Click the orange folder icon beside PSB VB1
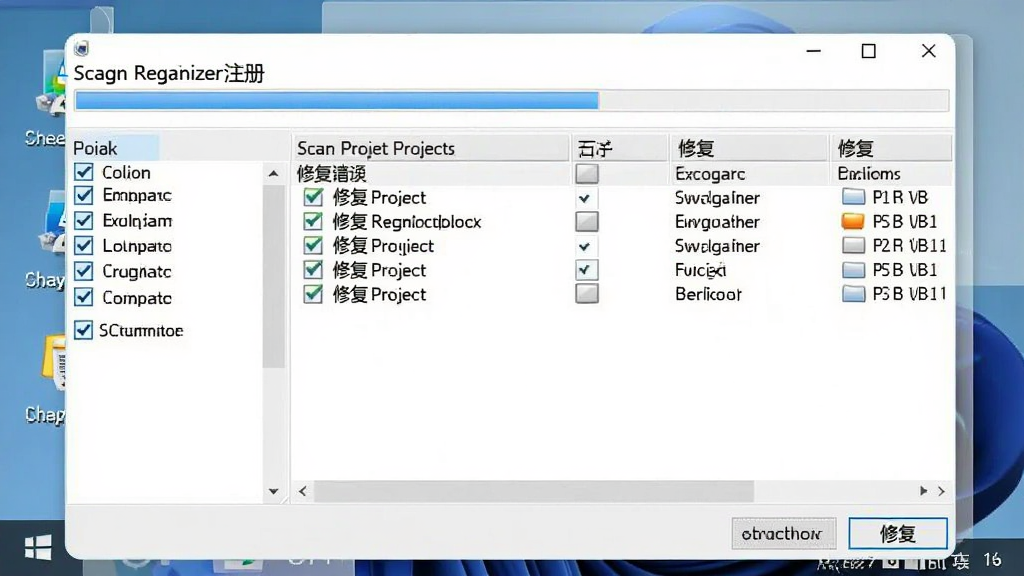The width and height of the screenshot is (1024, 576). tap(853, 221)
